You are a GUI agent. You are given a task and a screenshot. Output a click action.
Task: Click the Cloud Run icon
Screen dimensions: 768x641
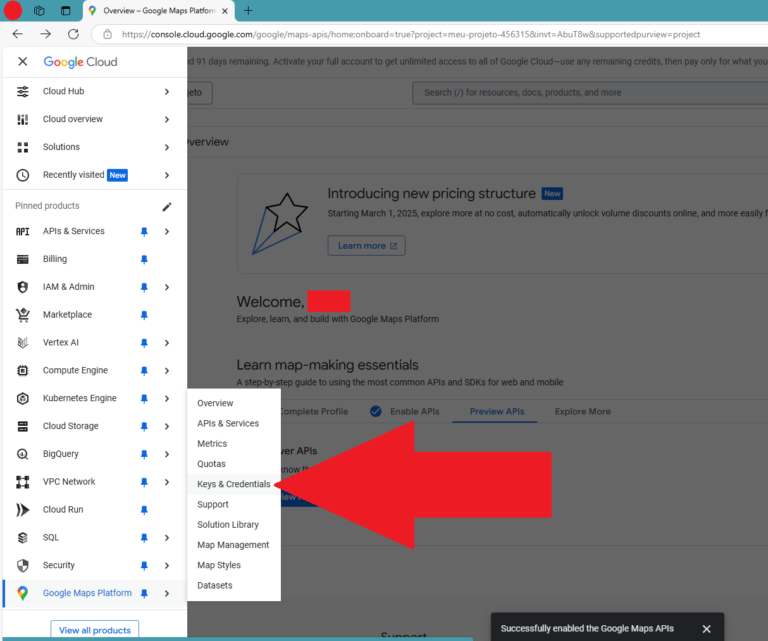pyautogui.click(x=22, y=510)
